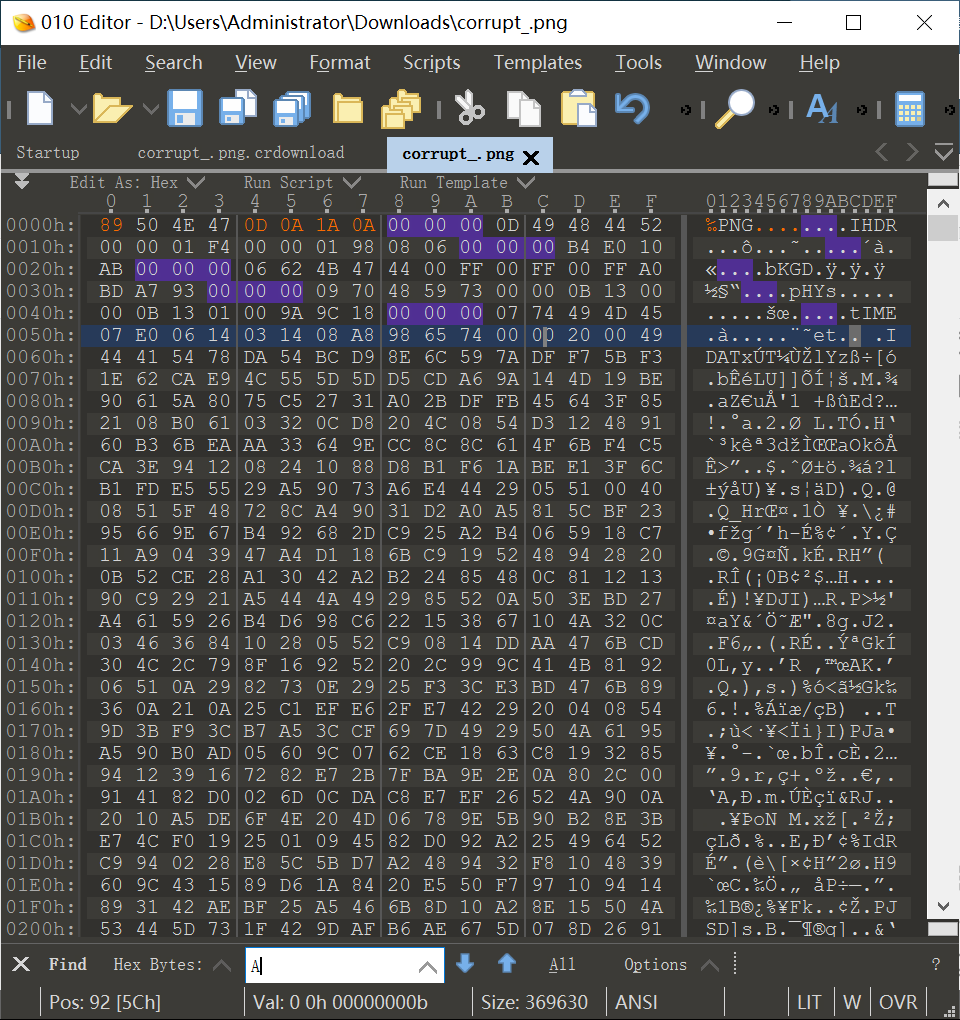Open the Run Script dropdown
This screenshot has width=960, height=1020.
[x=302, y=183]
